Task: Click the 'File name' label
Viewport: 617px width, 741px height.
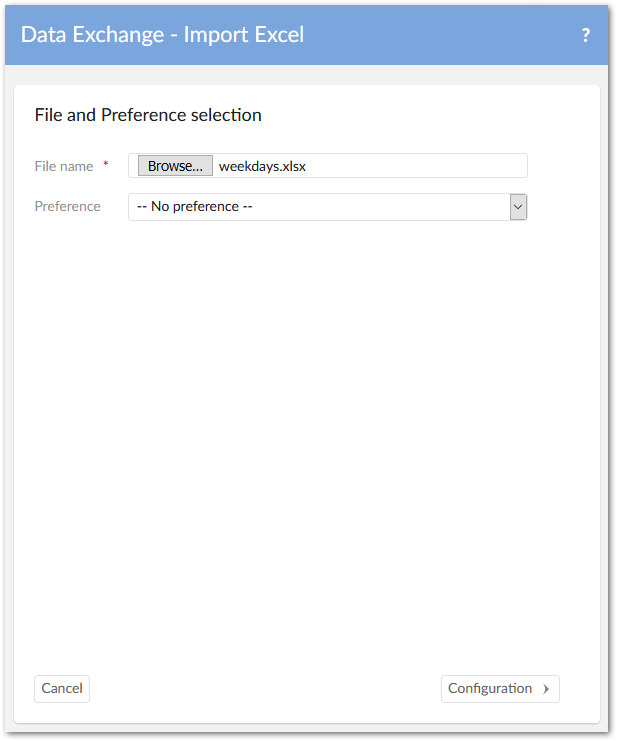Action: pyautogui.click(x=64, y=166)
